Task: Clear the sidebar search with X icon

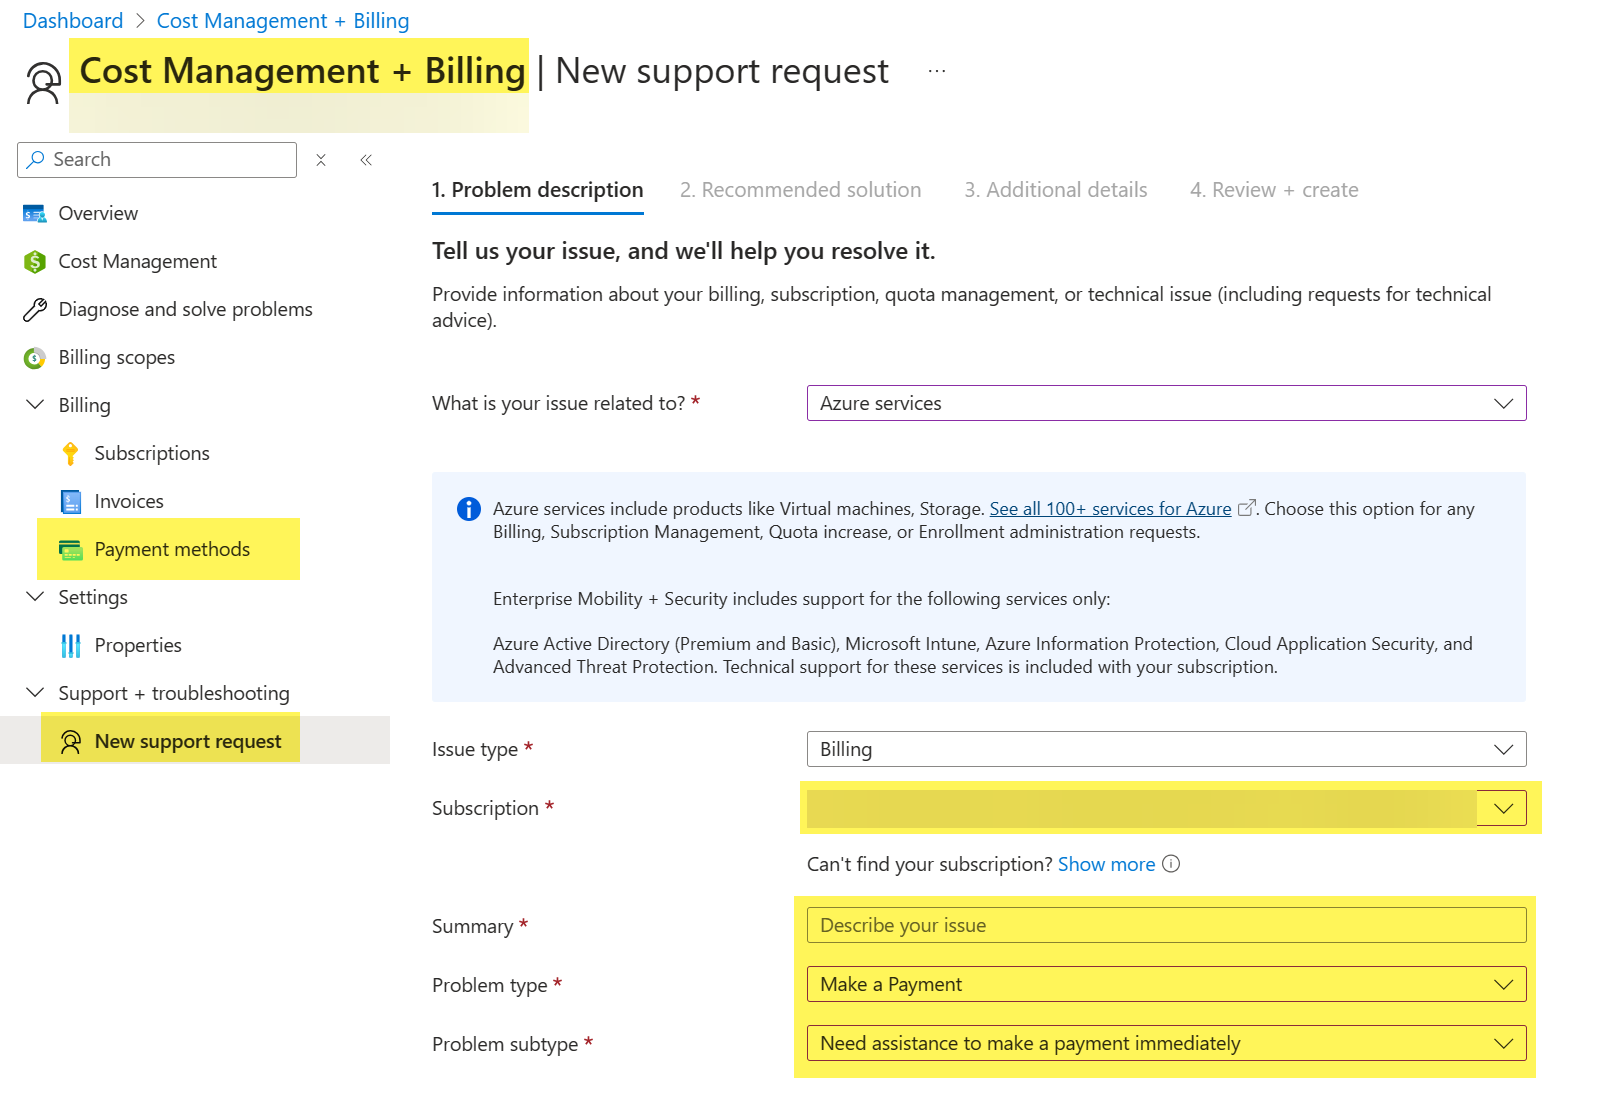Action: click(321, 160)
